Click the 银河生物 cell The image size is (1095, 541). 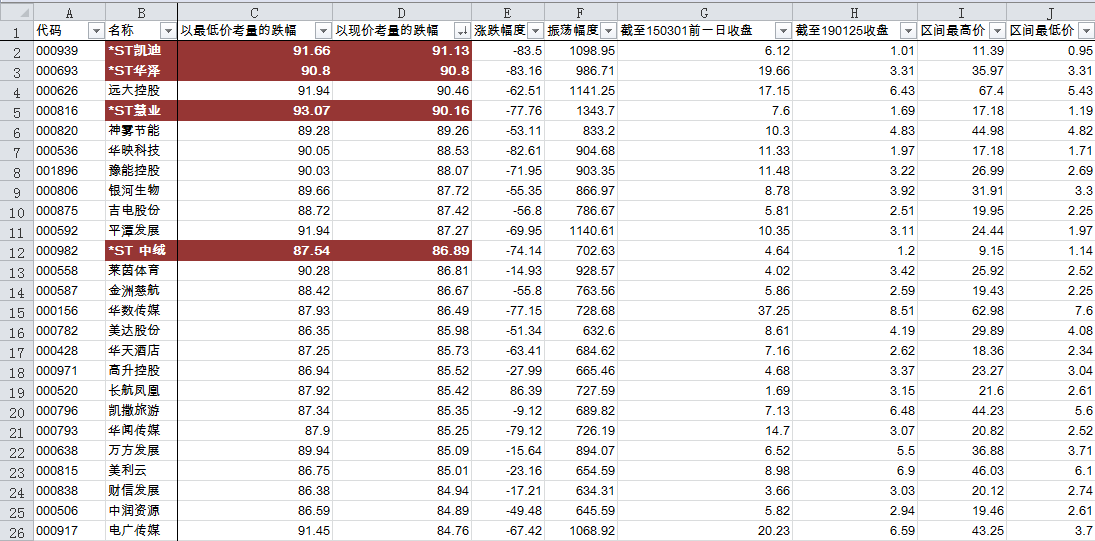142,191
